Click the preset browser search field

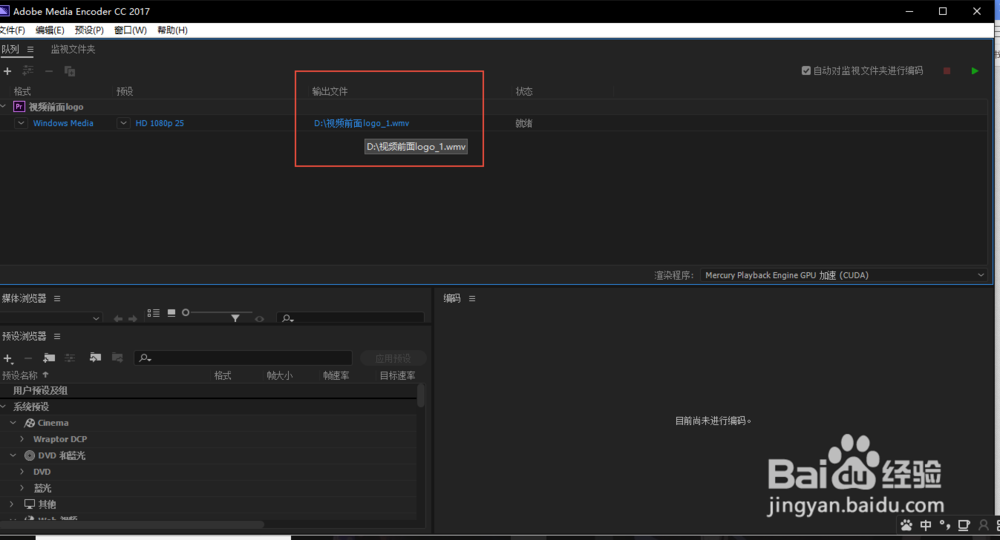click(243, 358)
